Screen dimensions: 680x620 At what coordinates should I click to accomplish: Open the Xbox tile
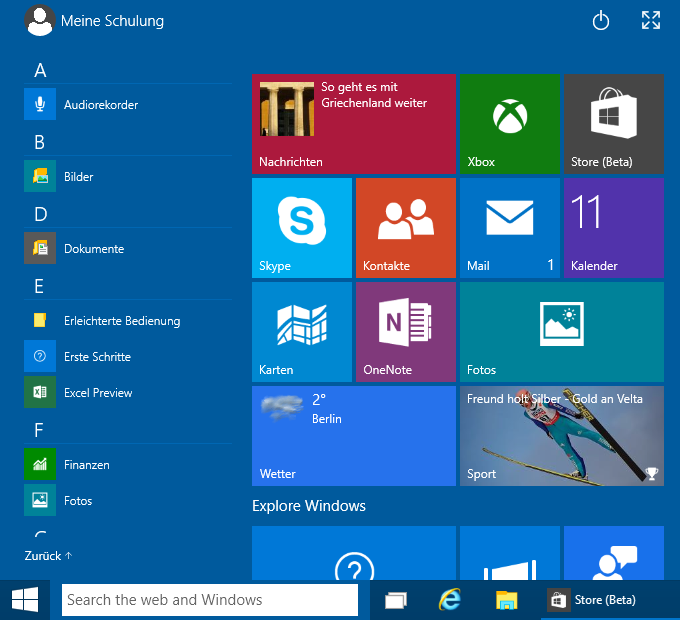pos(509,123)
